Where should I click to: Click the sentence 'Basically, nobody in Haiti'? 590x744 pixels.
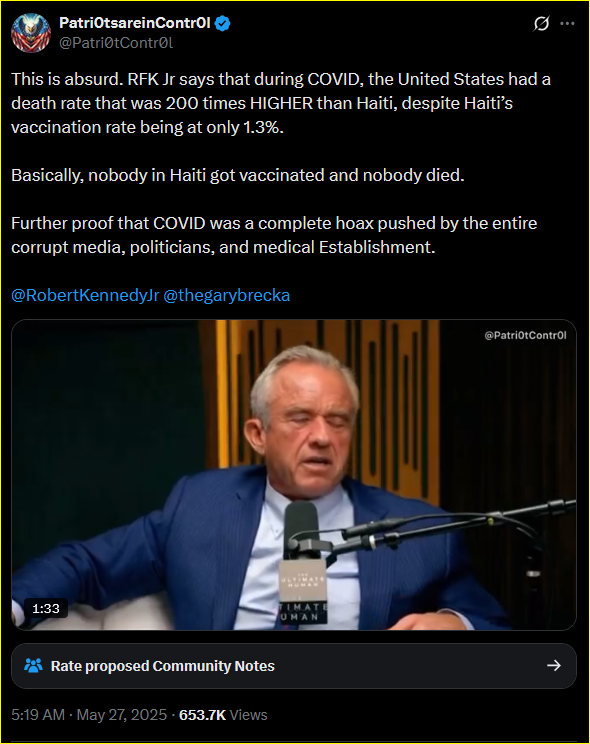pos(238,175)
